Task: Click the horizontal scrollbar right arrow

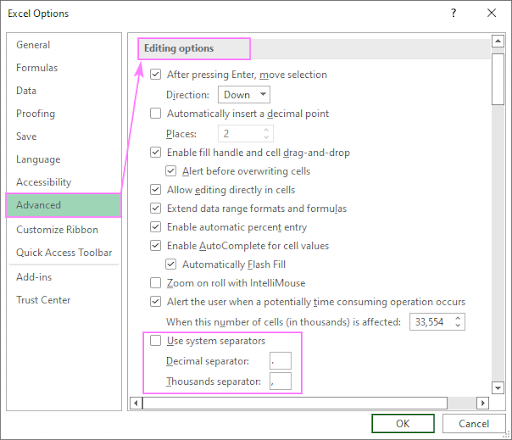Action: [x=482, y=403]
